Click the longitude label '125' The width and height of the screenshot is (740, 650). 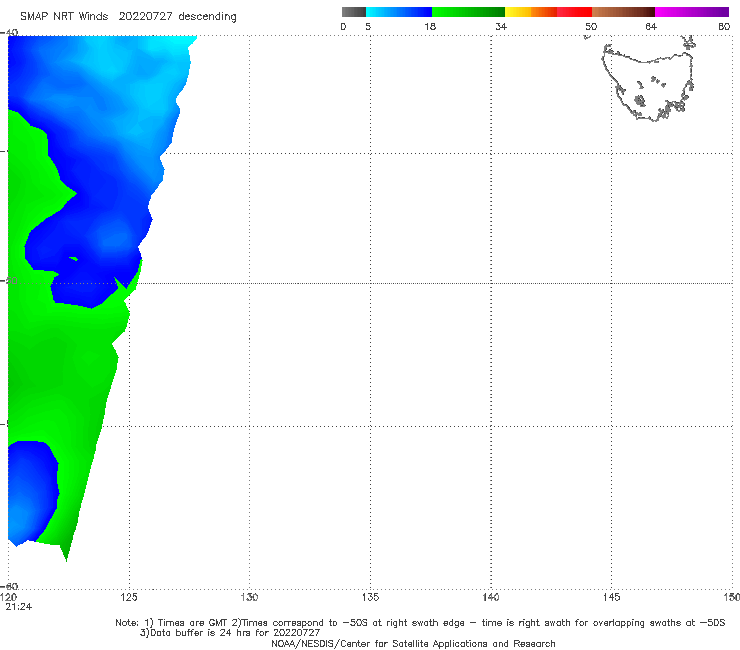point(129,598)
